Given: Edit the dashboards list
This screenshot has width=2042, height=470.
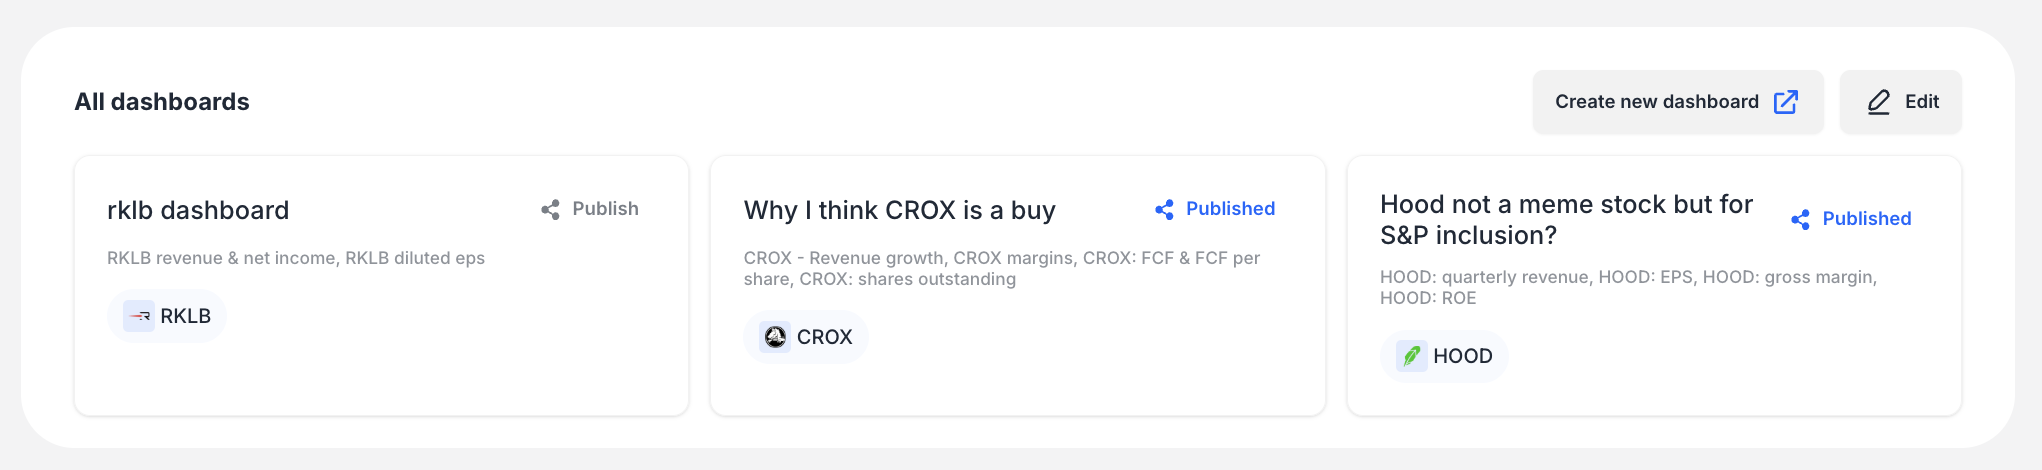Looking at the screenshot, I should (x=1901, y=102).
